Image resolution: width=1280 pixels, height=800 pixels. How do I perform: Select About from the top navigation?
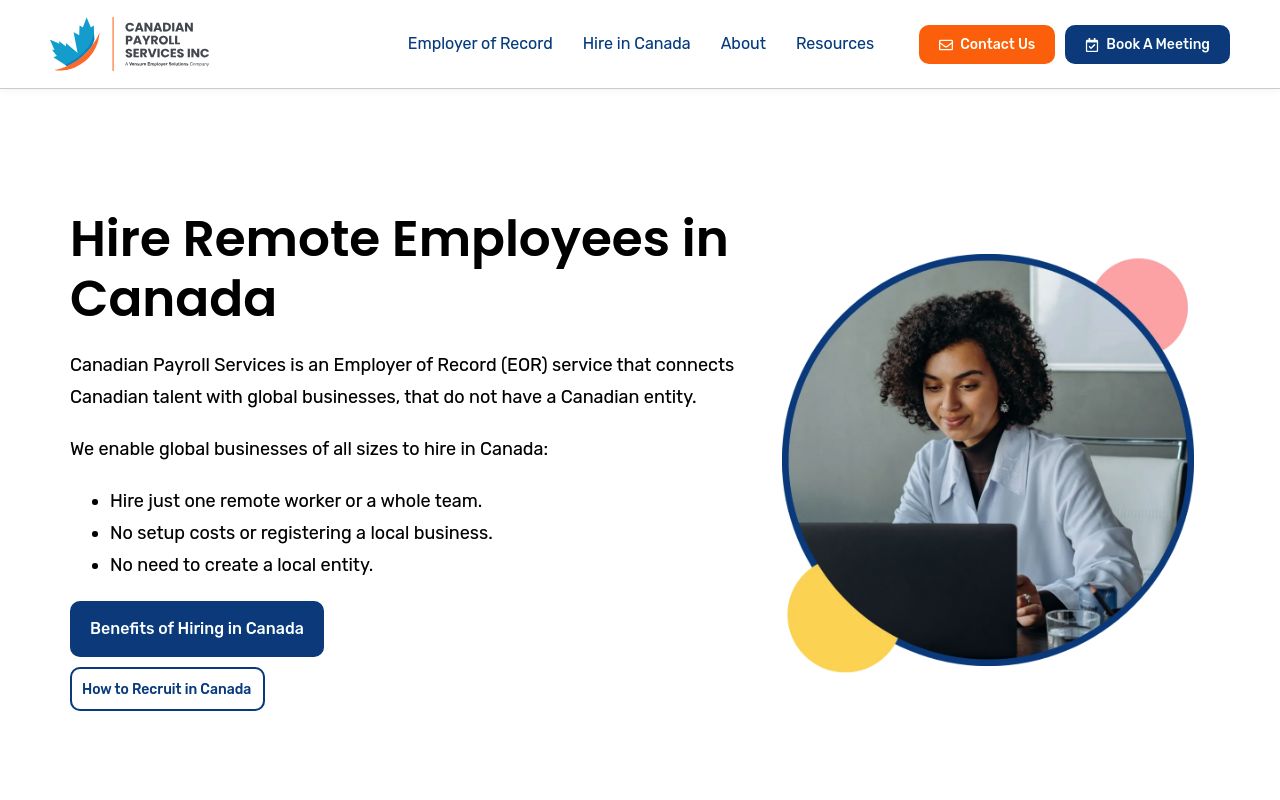(x=743, y=44)
